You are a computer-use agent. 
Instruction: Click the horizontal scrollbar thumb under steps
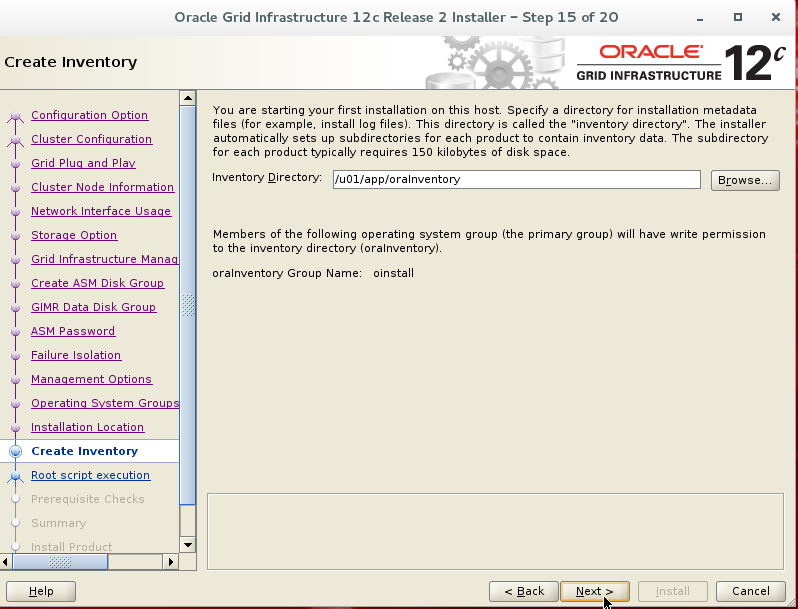pos(60,562)
